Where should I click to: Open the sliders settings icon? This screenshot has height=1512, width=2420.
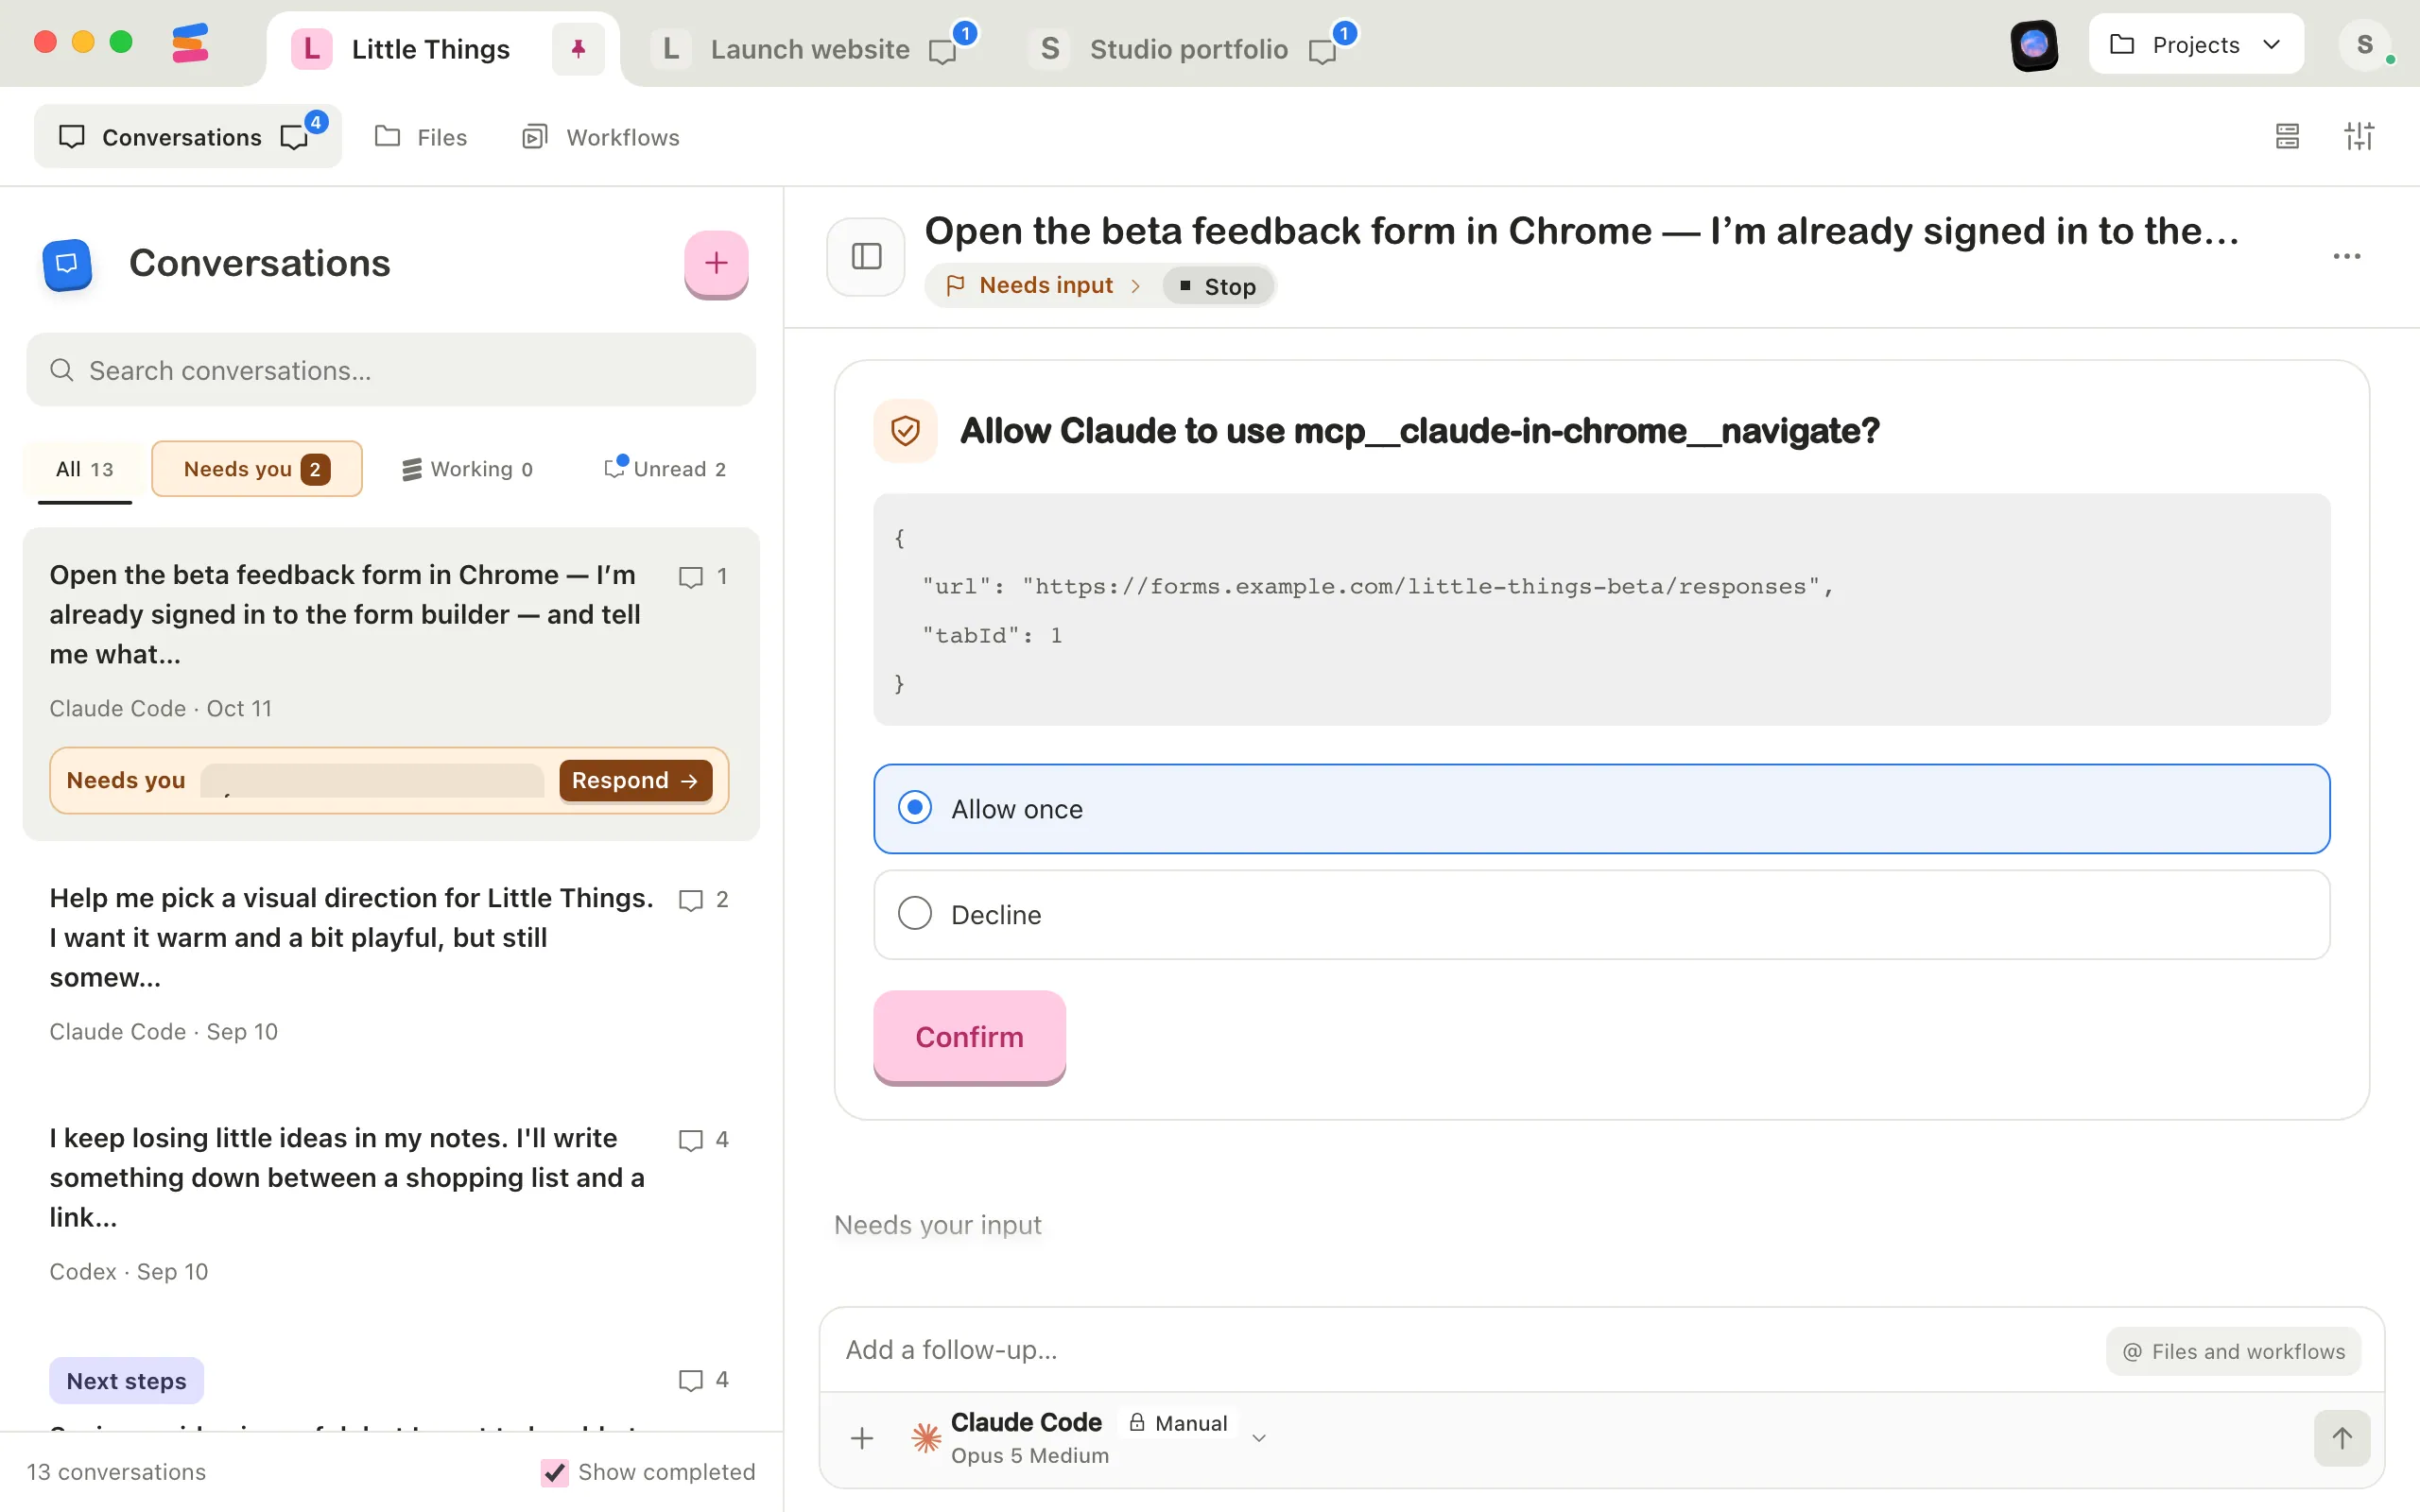tap(2359, 136)
